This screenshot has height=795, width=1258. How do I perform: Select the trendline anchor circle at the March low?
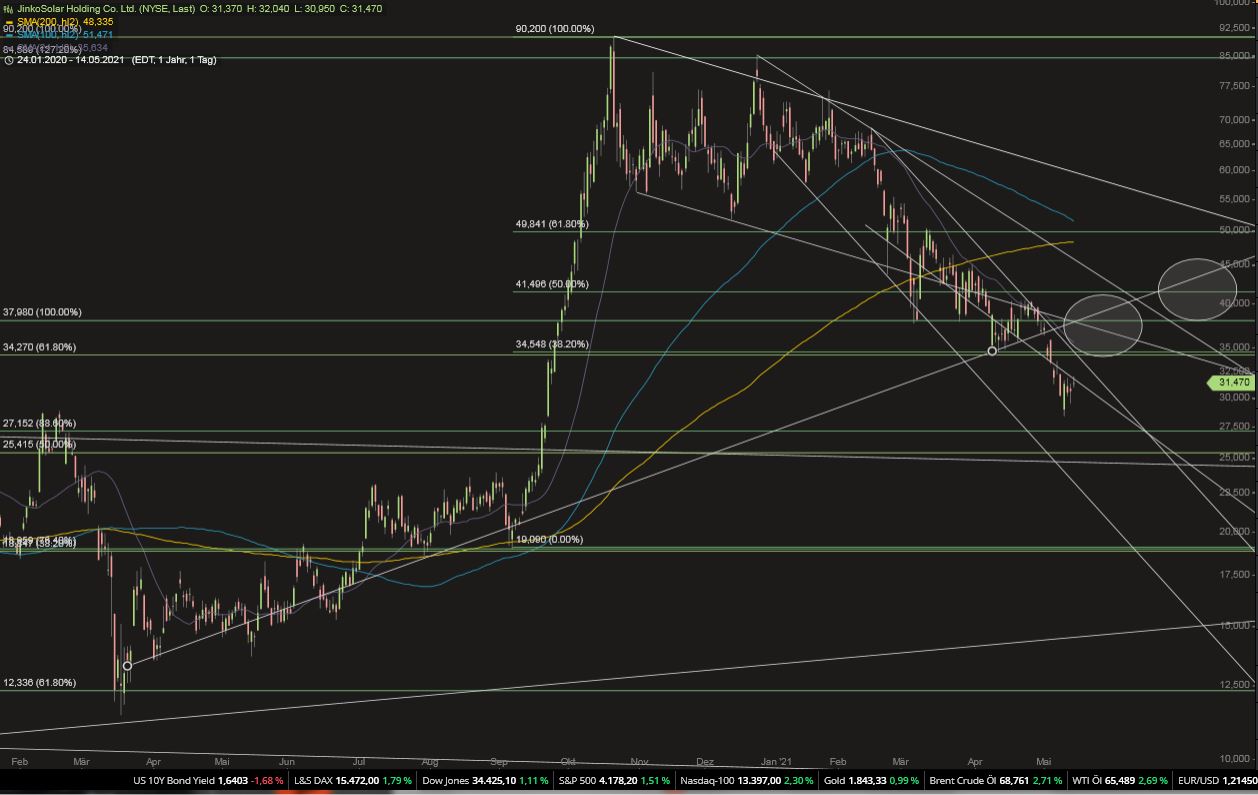[127, 665]
